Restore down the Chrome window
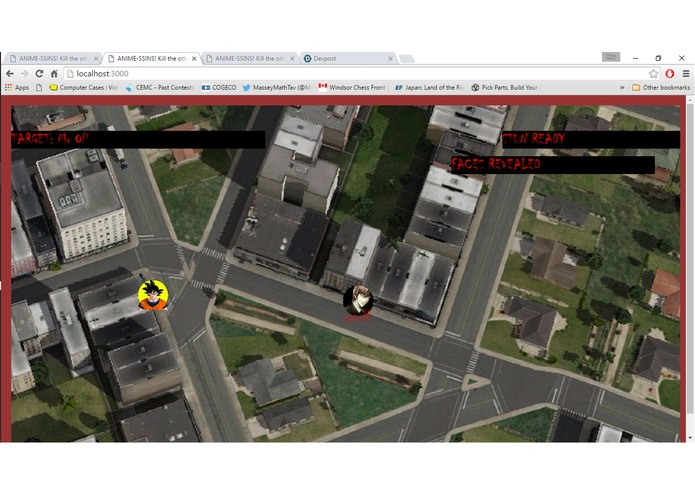This screenshot has width=695, height=494. [658, 58]
